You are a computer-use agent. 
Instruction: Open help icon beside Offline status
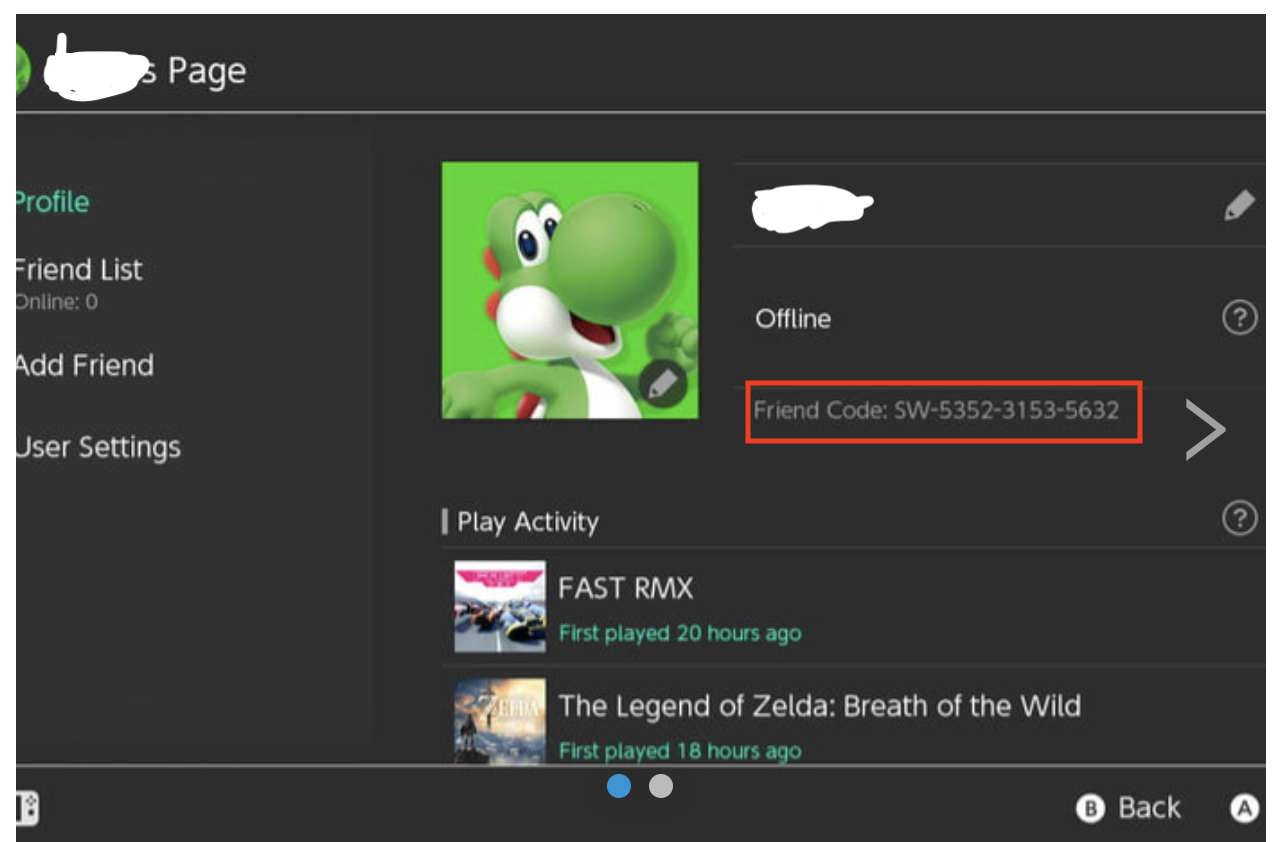(x=1239, y=319)
